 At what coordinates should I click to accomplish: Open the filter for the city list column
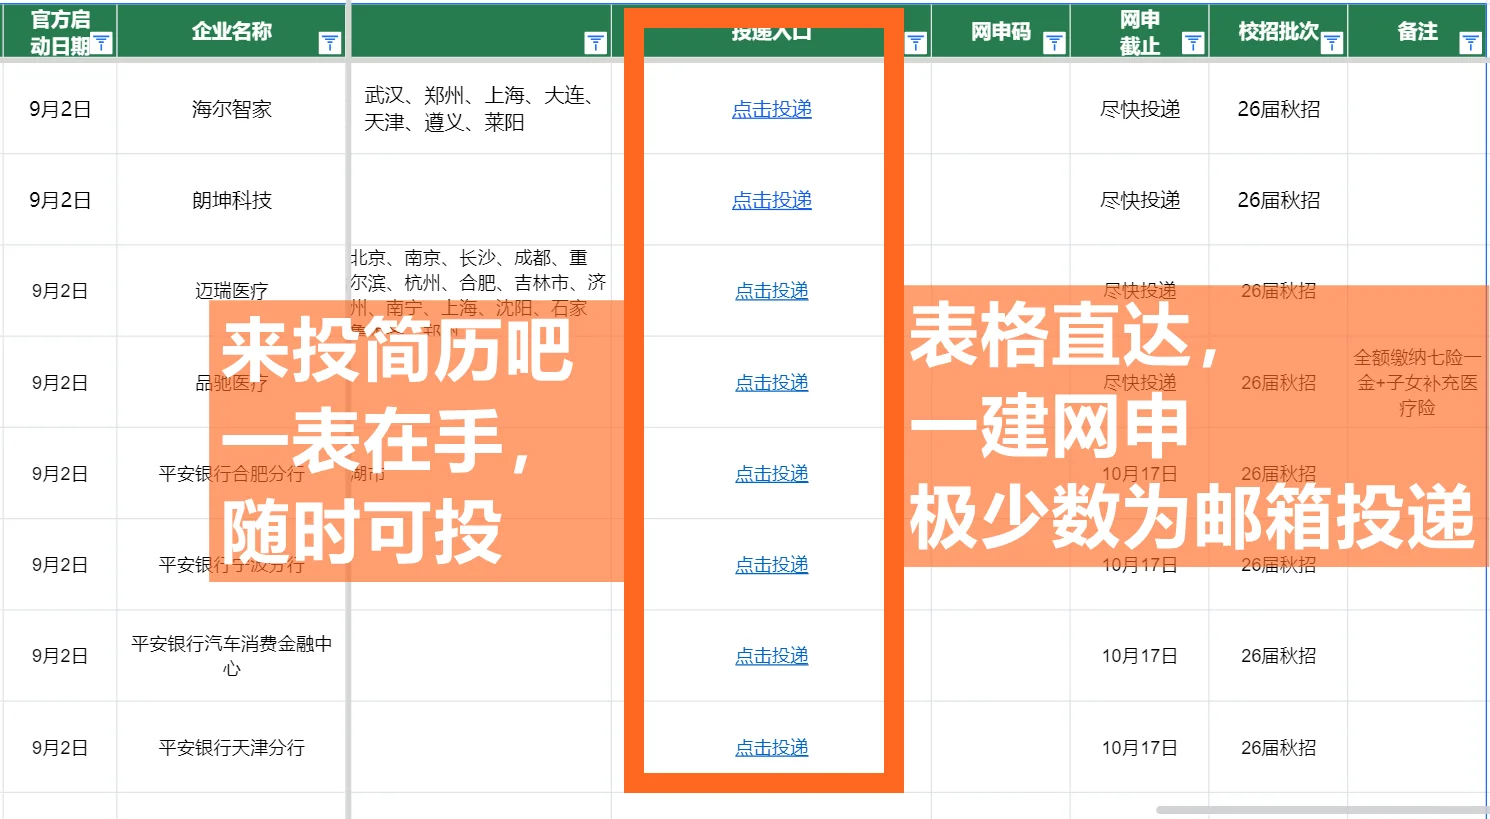[596, 43]
